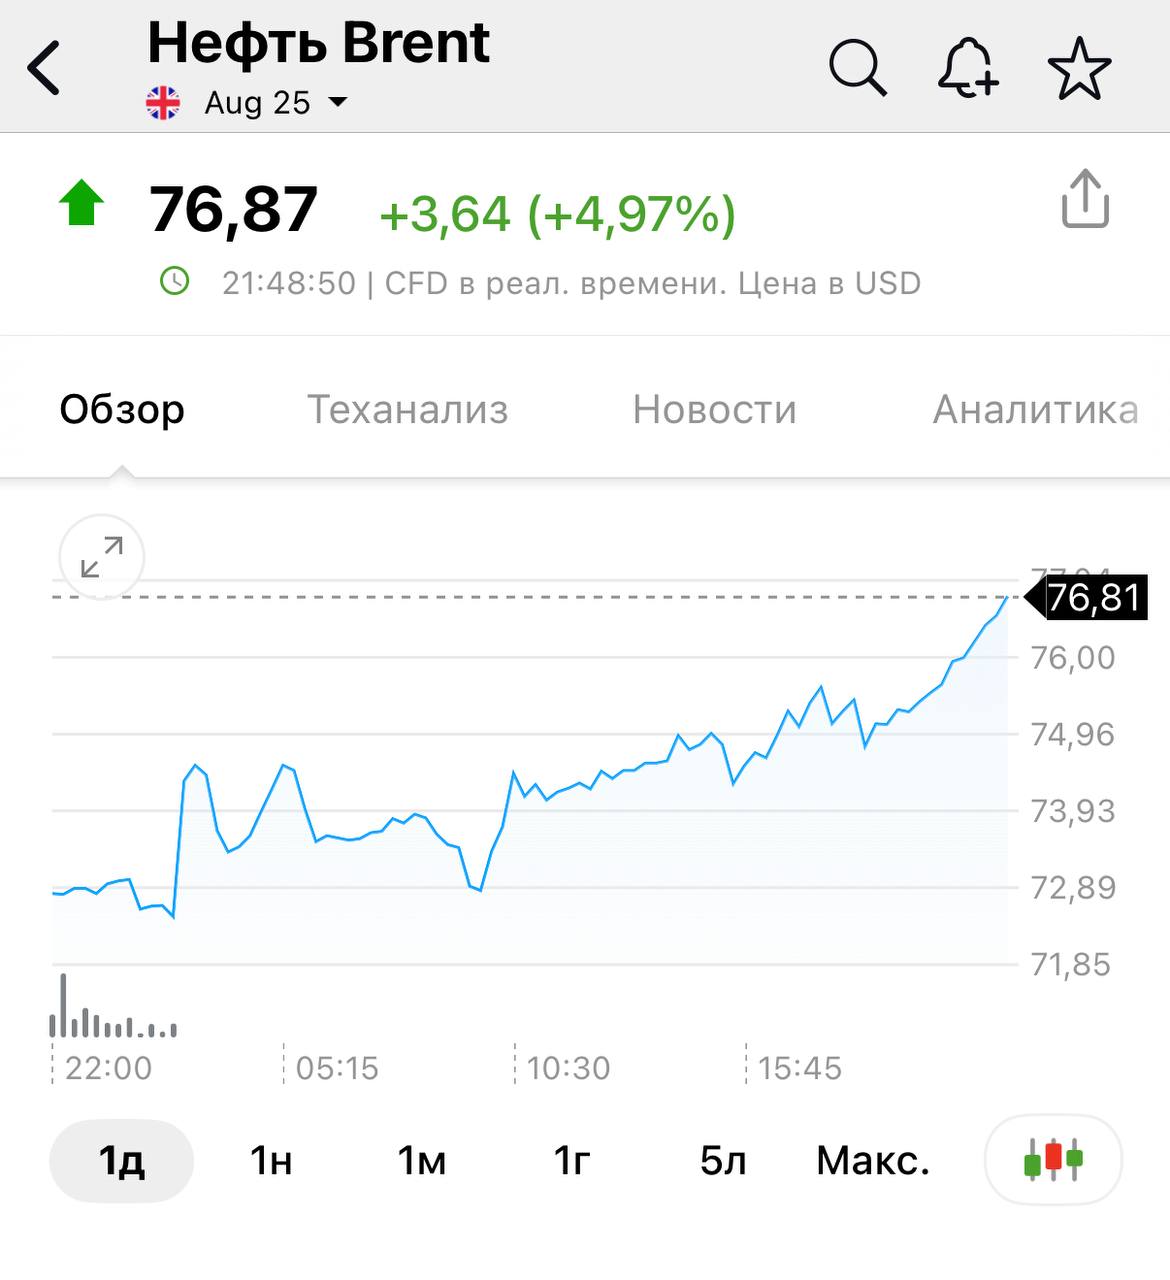Show the Макс. chart period
Screen dimensions: 1170x1280
click(873, 1161)
